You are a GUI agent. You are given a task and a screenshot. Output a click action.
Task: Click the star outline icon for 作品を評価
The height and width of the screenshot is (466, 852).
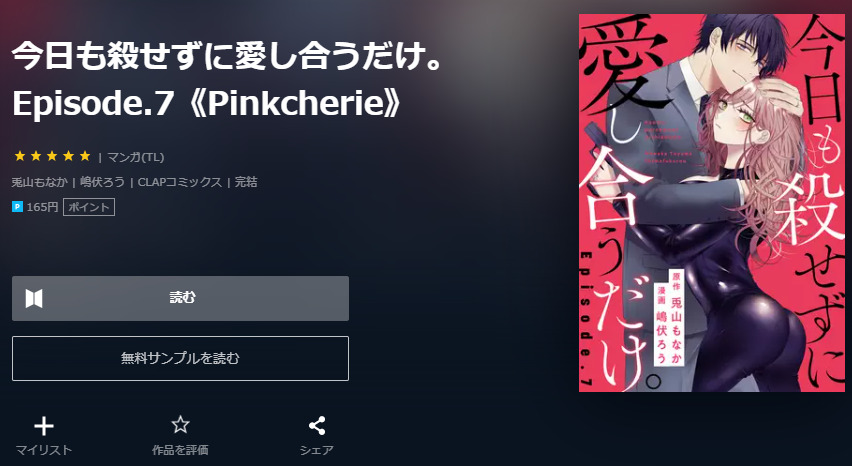(180, 425)
